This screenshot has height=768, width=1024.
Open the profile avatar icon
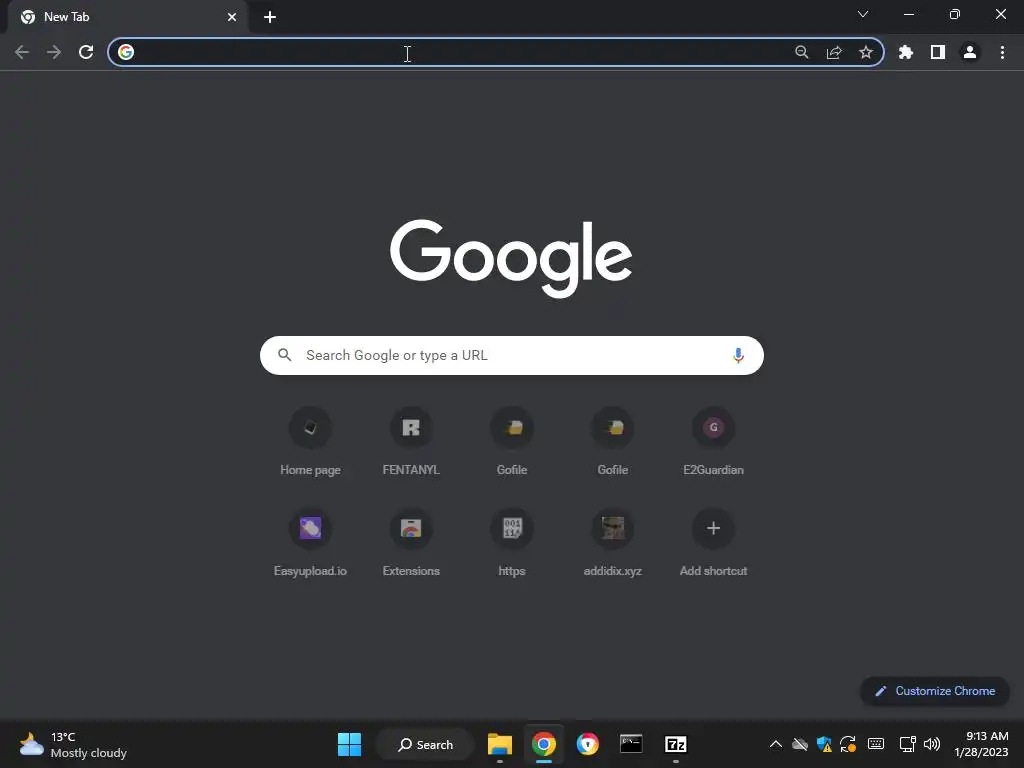point(970,52)
